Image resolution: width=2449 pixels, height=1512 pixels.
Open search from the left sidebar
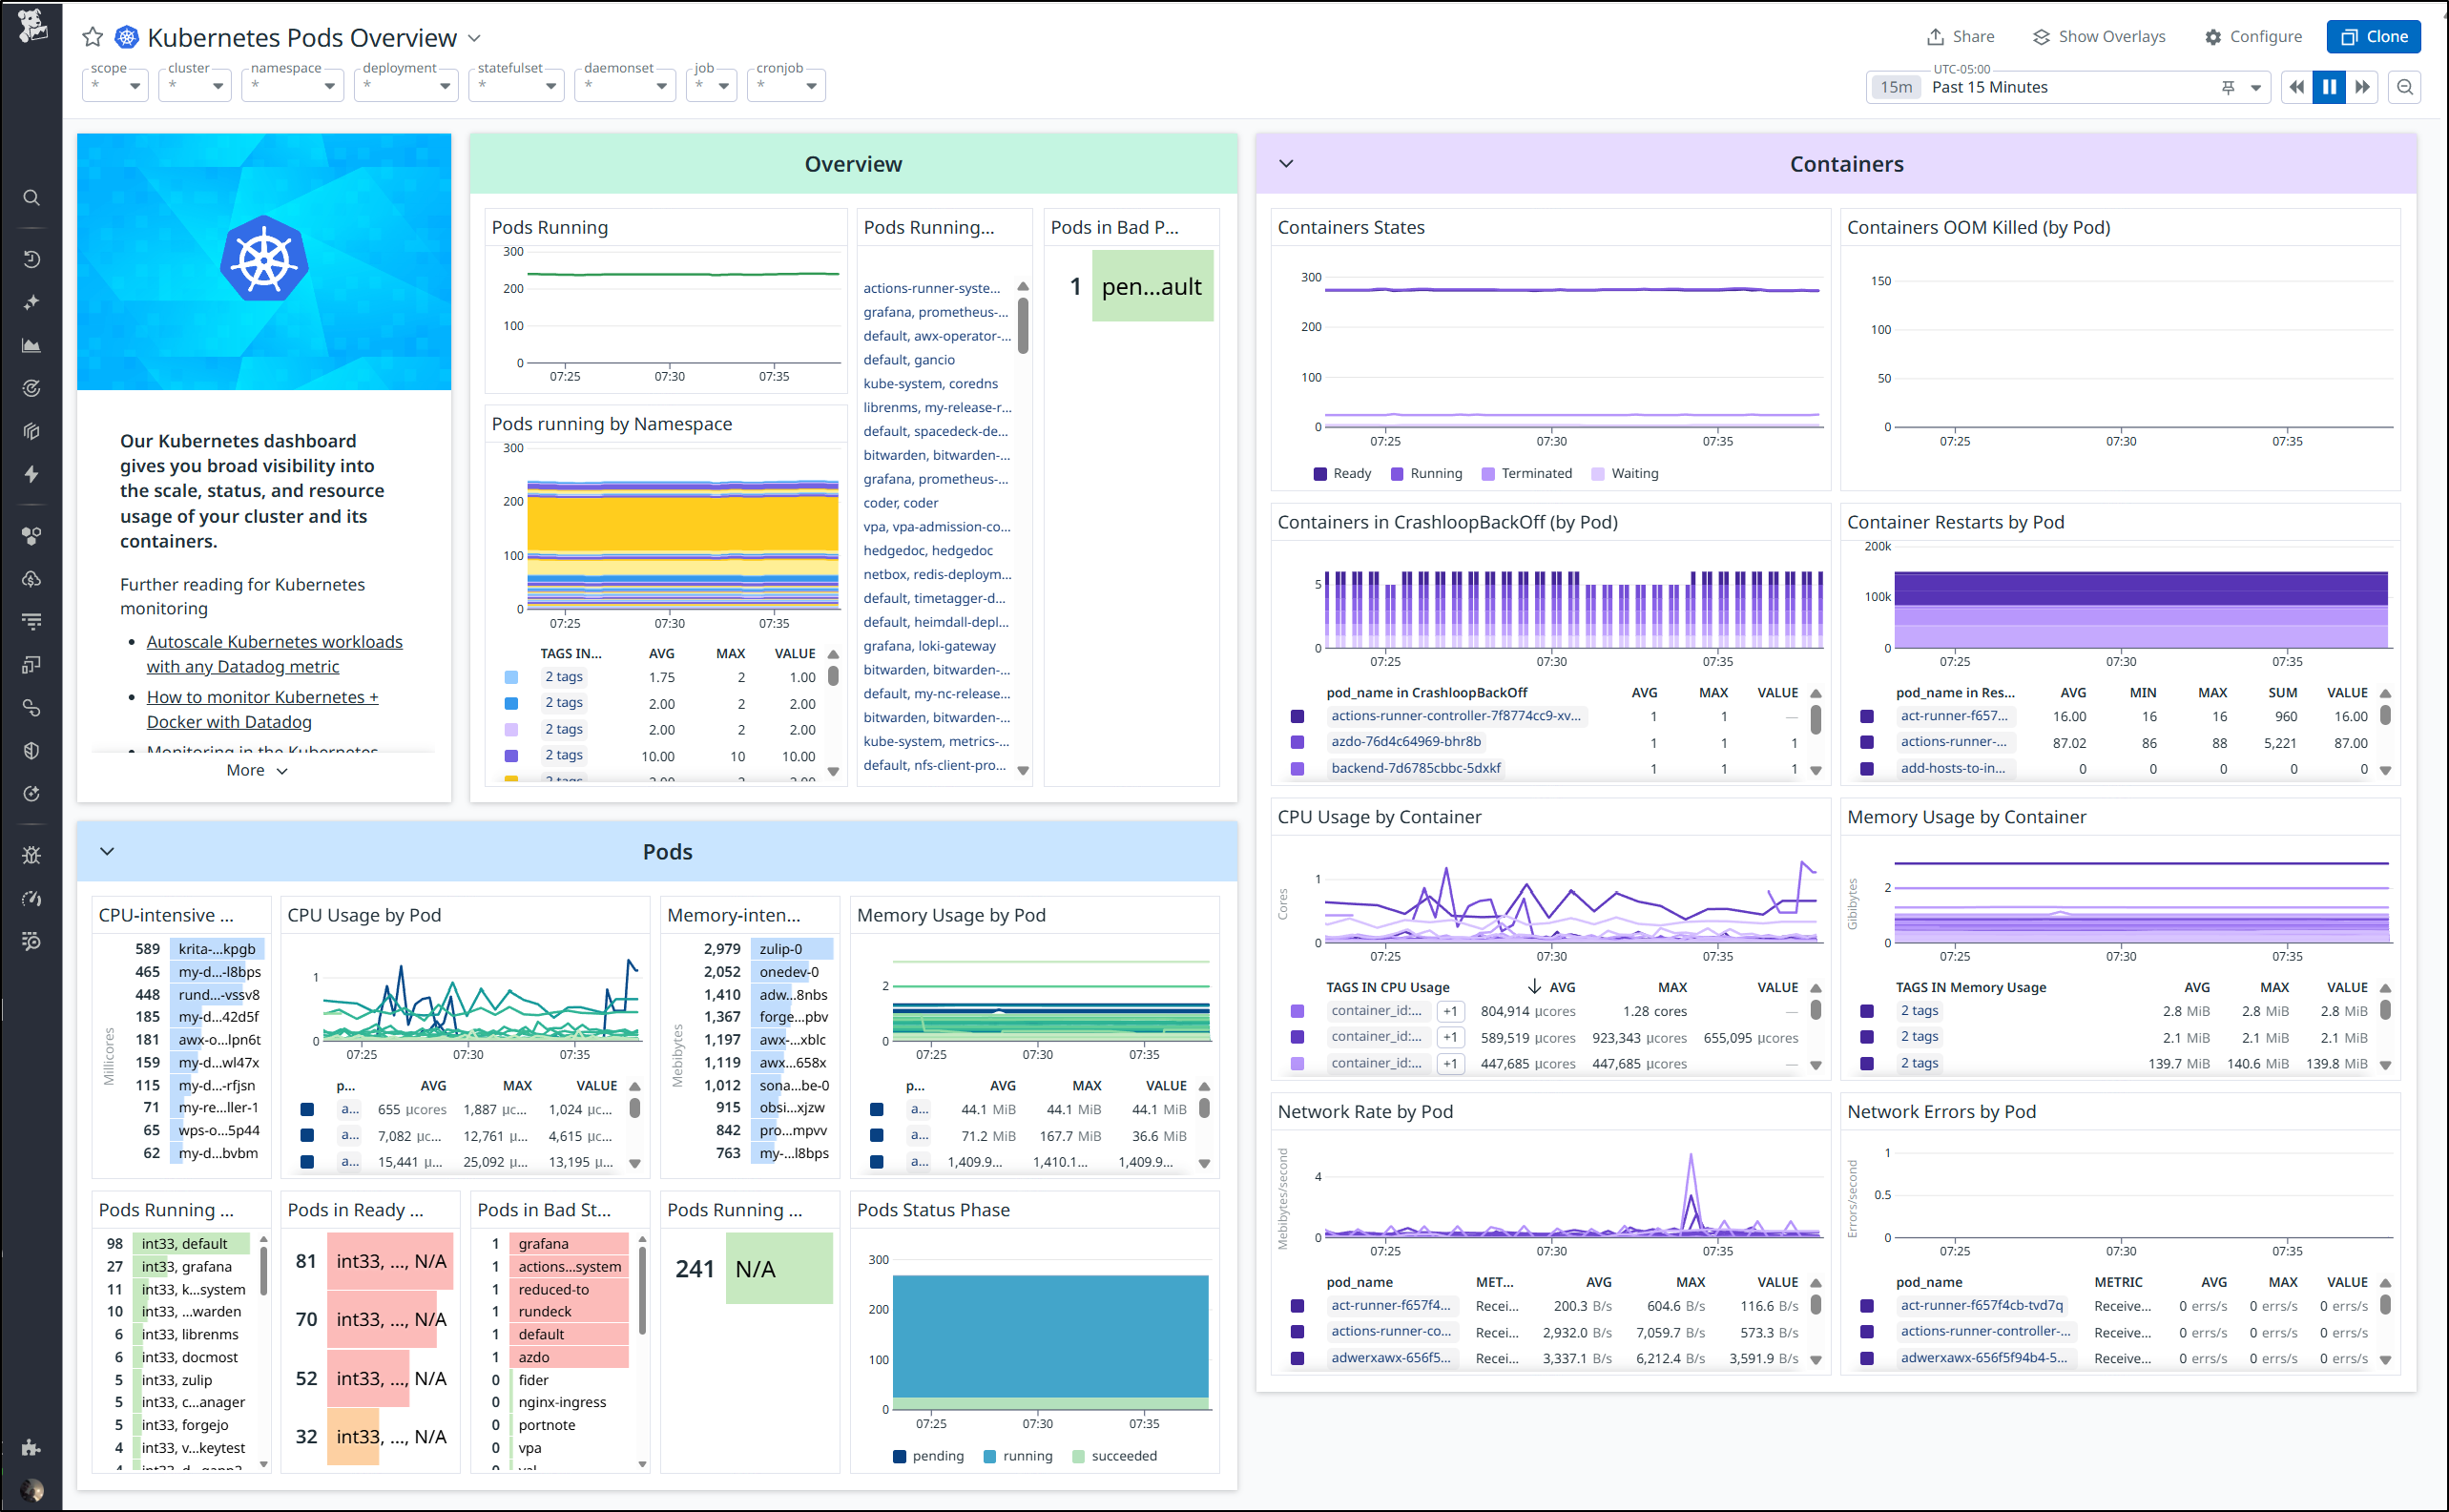point(32,198)
